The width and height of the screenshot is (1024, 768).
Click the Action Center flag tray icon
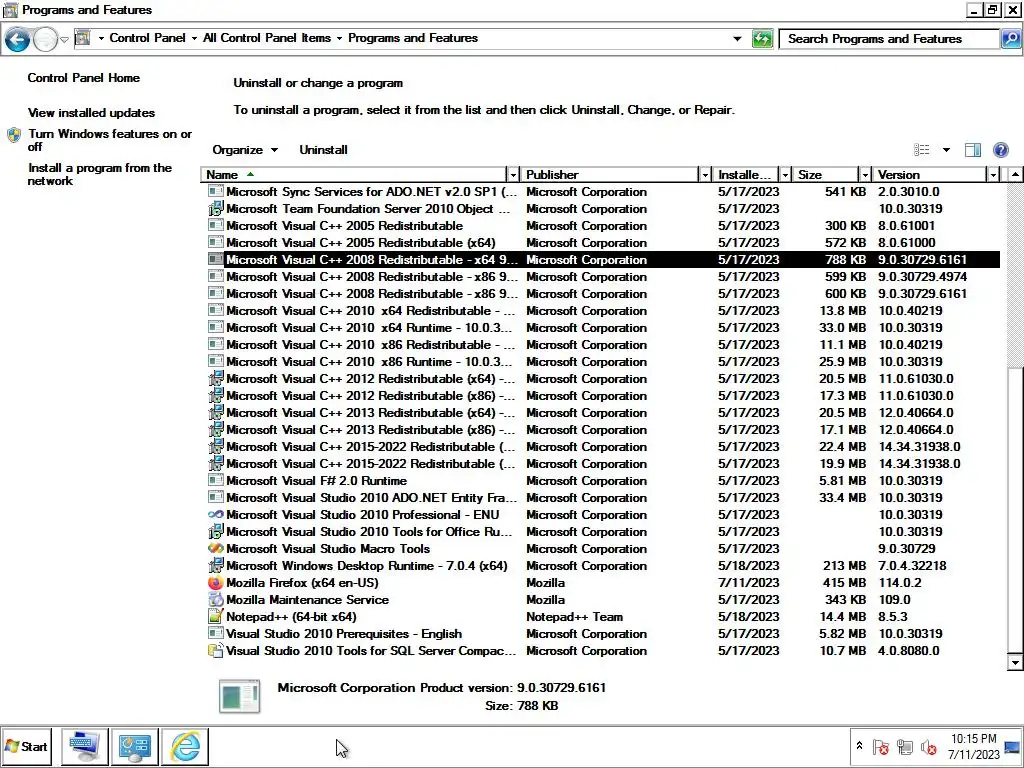pyautogui.click(x=880, y=747)
